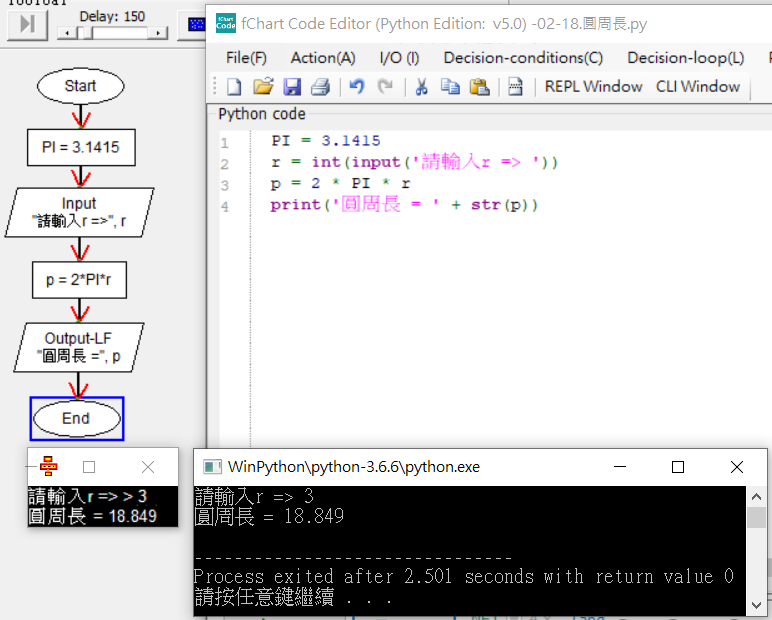
Task: Click code line 4 print statement
Action: pos(404,204)
